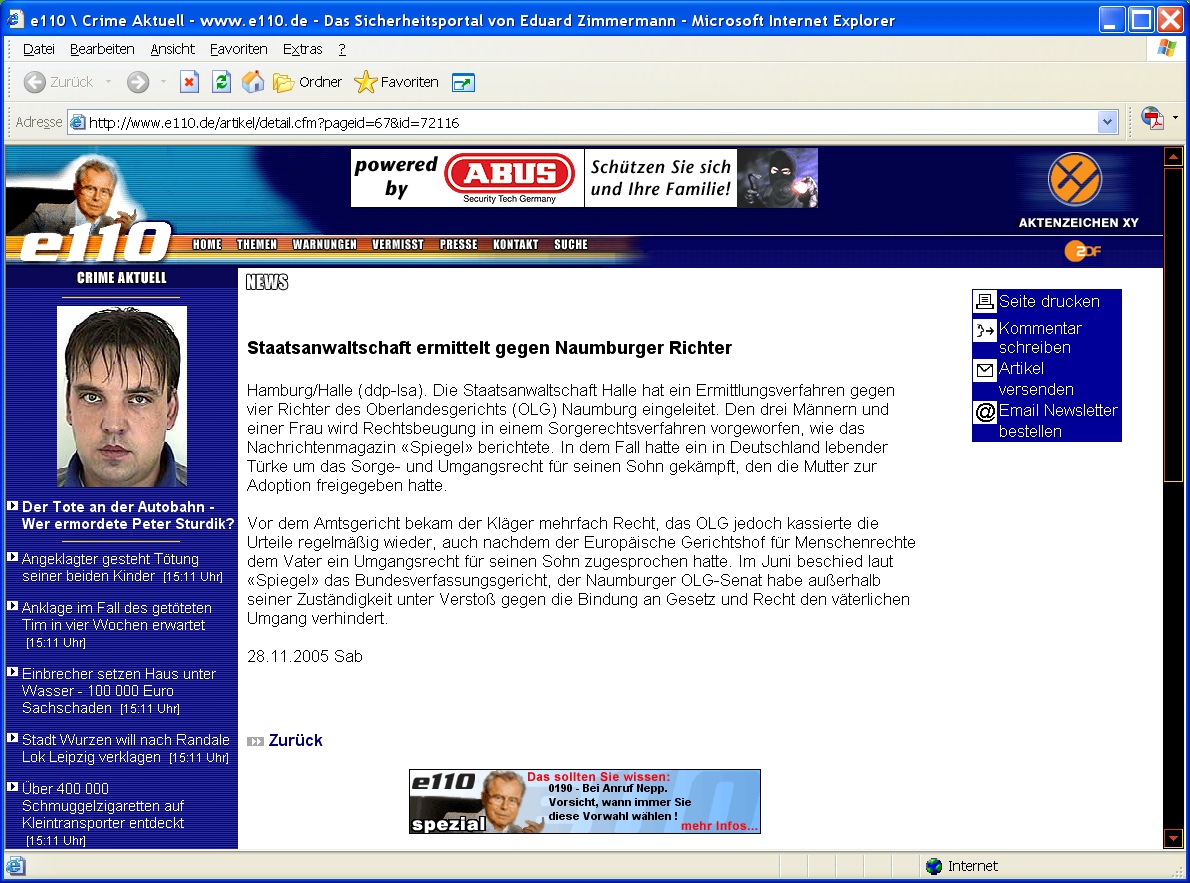Open the WARNUNGEN navigation tab

[324, 245]
